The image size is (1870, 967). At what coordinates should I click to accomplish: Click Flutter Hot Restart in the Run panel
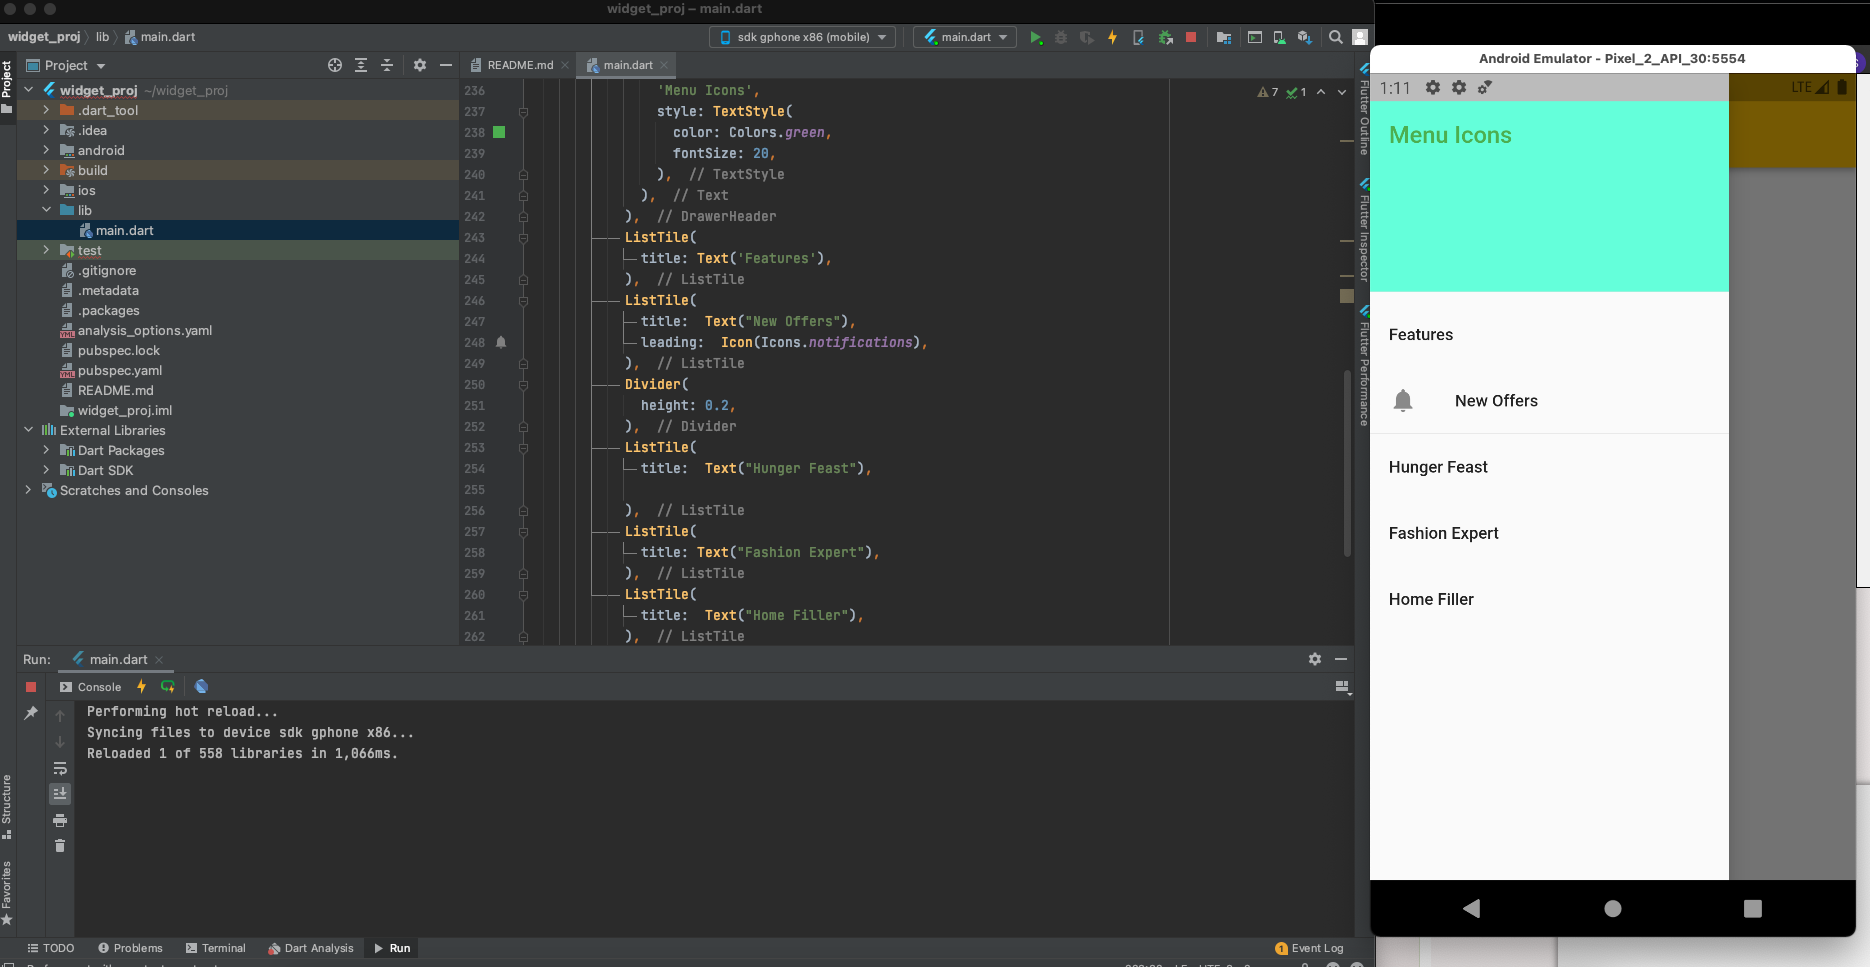point(168,687)
